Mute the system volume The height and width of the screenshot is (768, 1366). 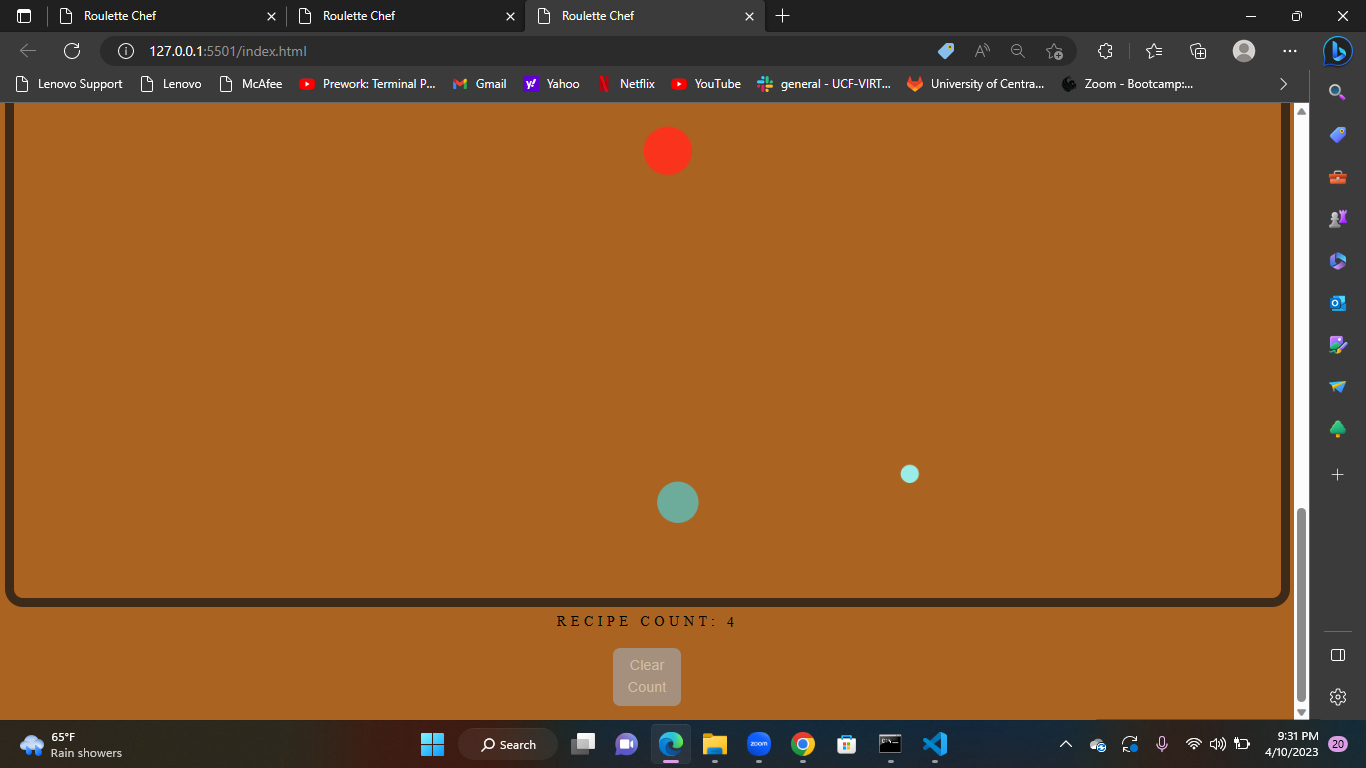click(x=1217, y=744)
